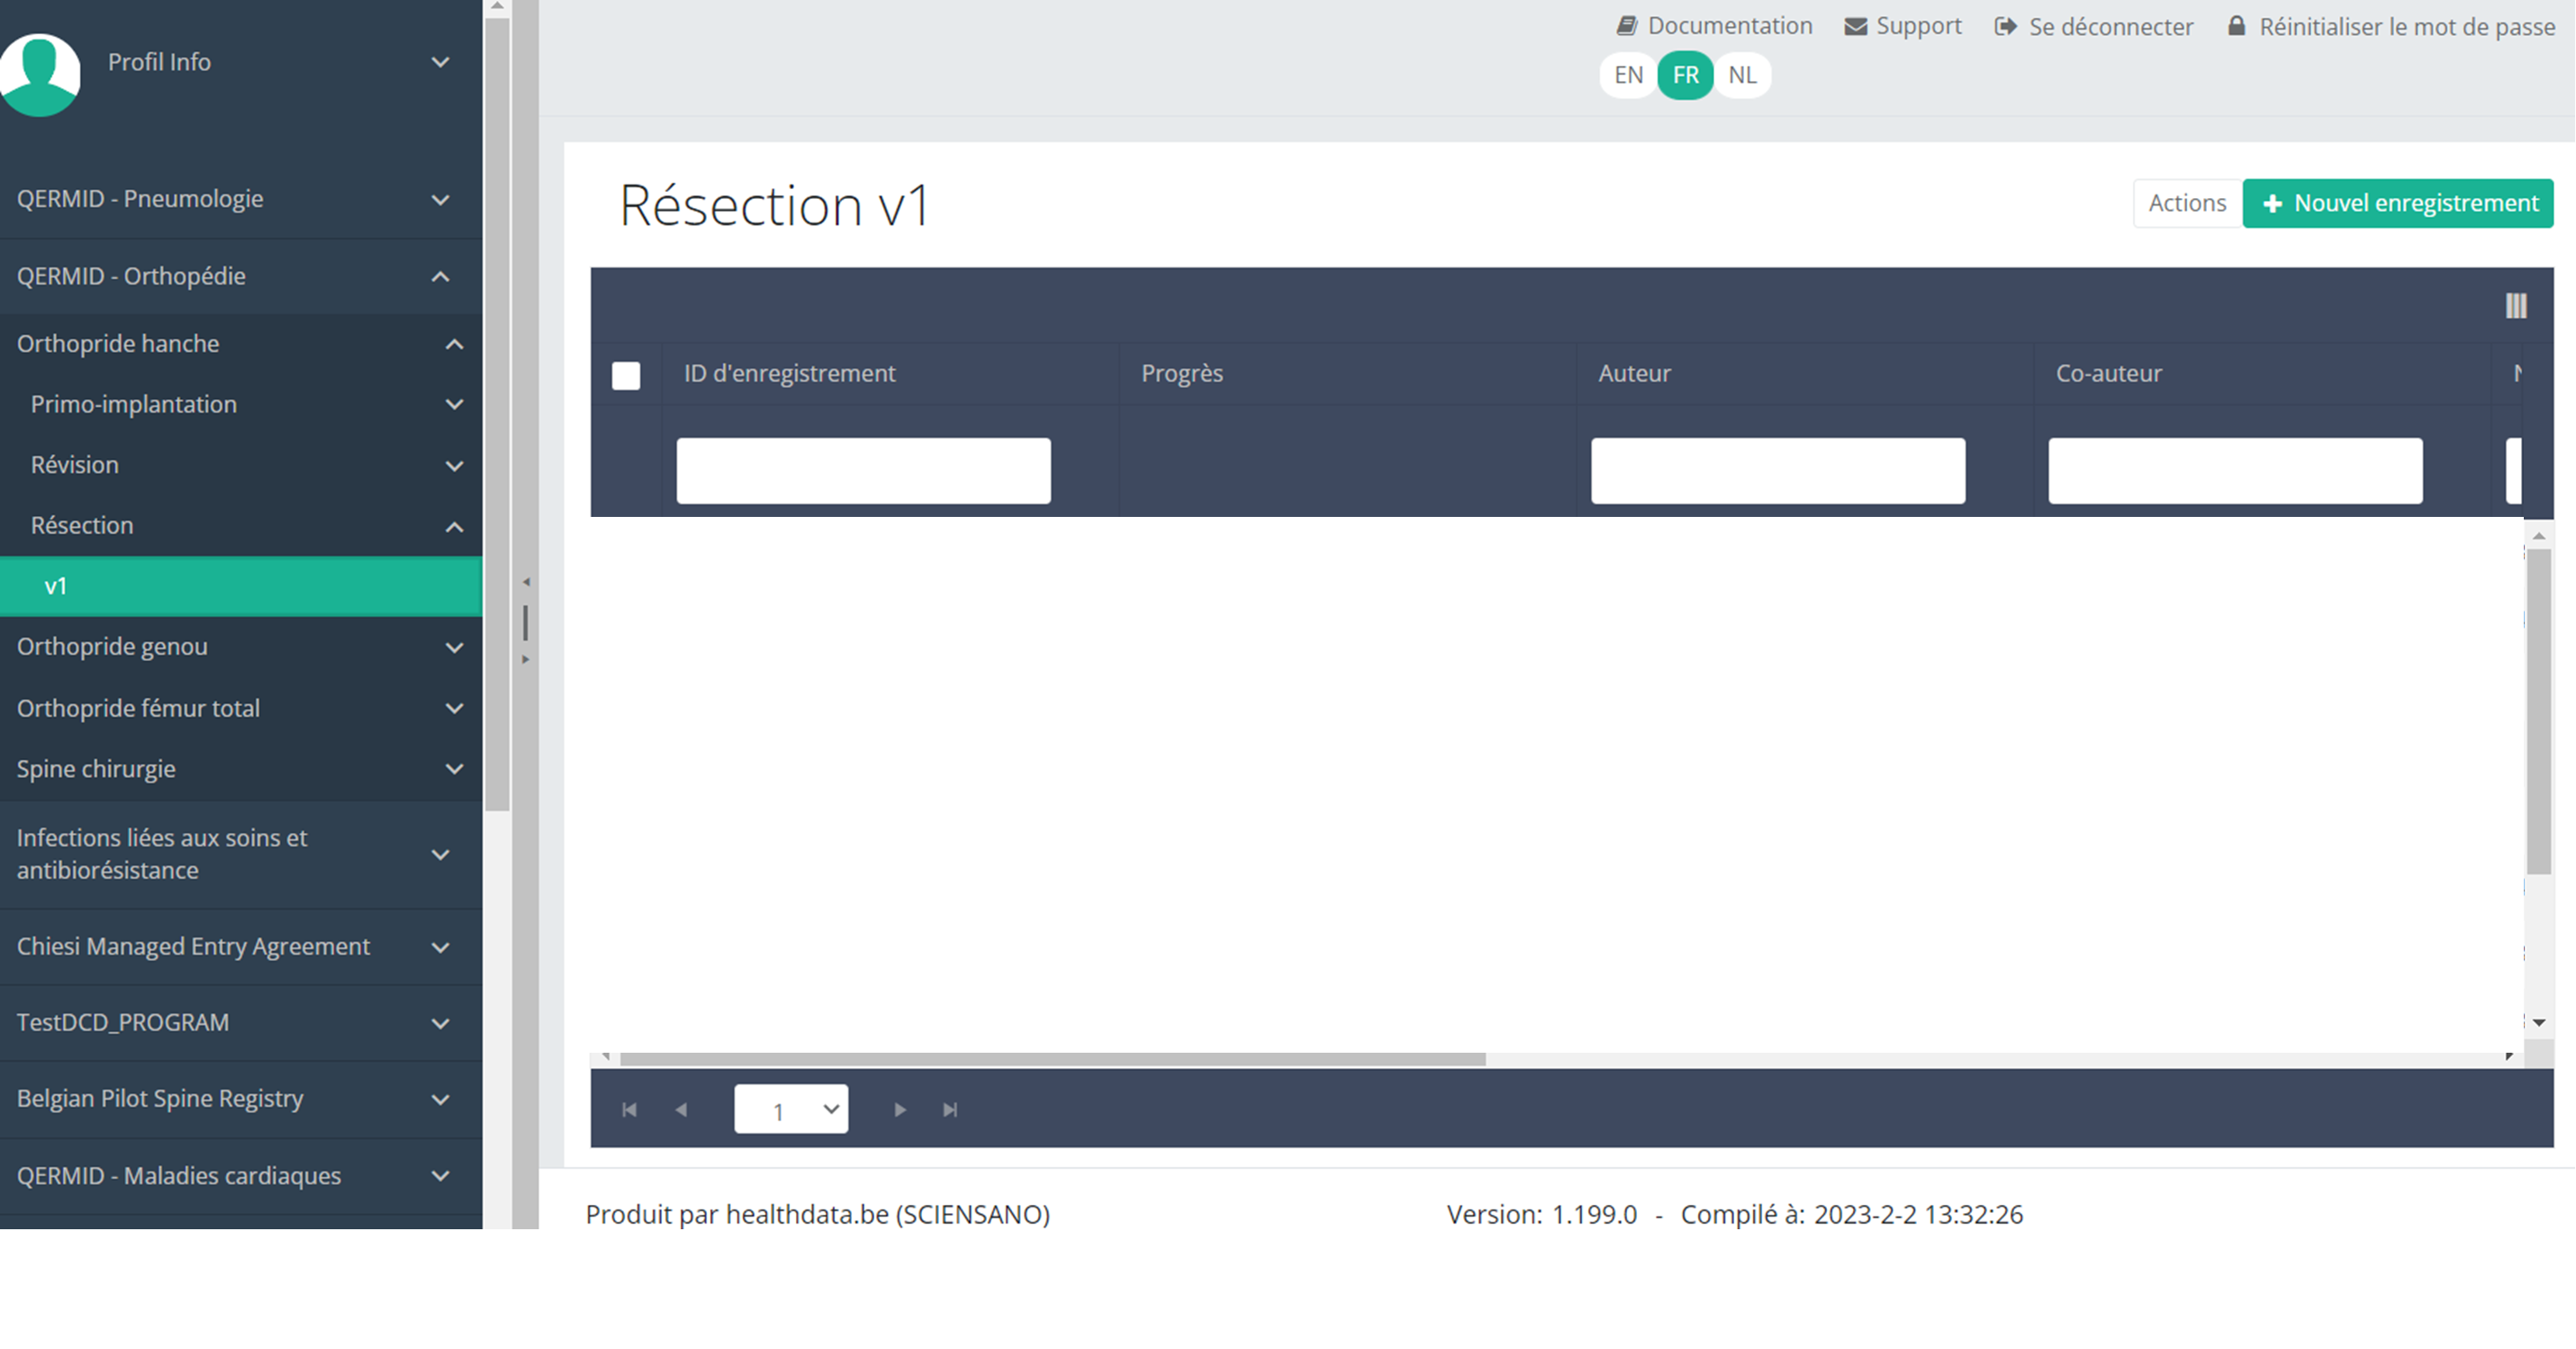Click the column chooser icon in table header
This screenshot has width=2576, height=1349.
click(2516, 306)
